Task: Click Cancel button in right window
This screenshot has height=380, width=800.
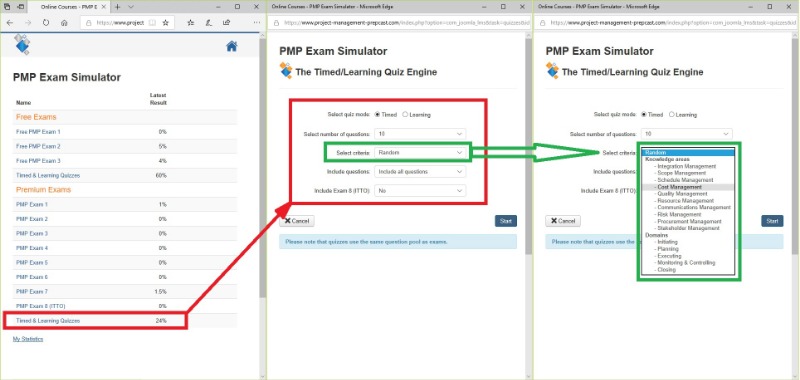Action: coord(563,221)
